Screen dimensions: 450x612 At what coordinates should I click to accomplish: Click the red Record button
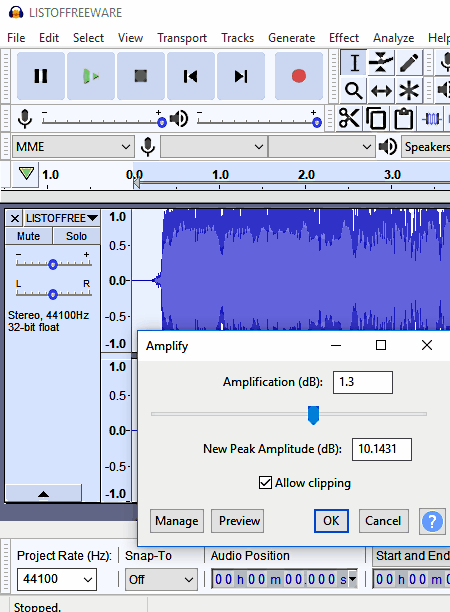tap(299, 76)
